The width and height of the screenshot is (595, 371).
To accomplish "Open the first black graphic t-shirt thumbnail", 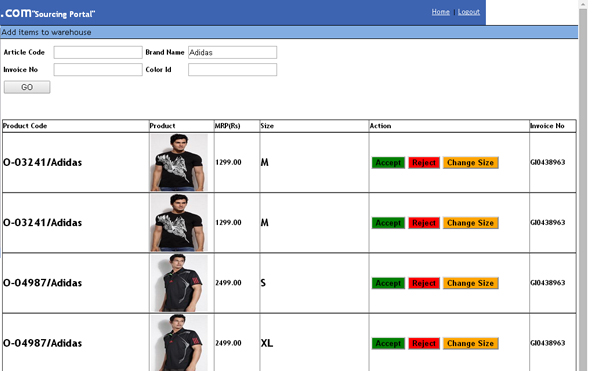I will [x=179, y=162].
